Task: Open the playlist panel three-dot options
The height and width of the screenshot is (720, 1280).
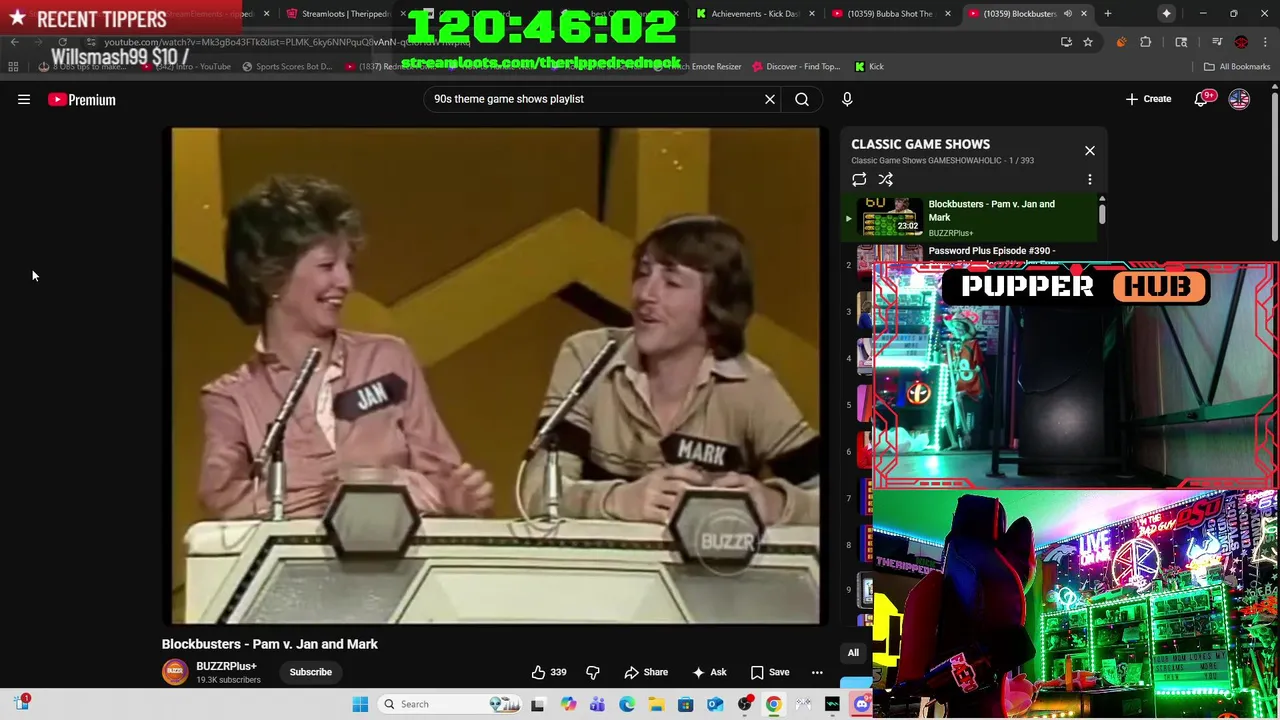Action: tap(1090, 180)
